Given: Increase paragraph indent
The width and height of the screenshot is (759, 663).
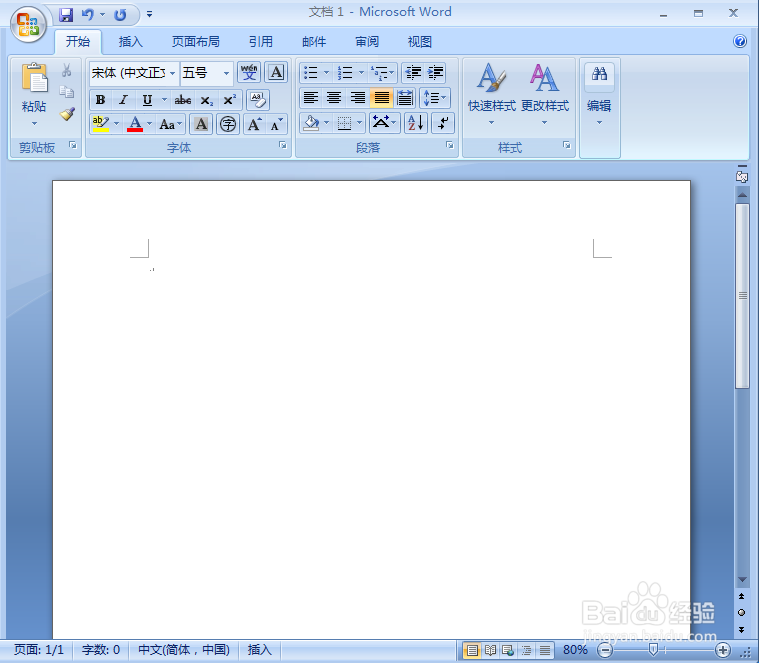Looking at the screenshot, I should [x=436, y=73].
